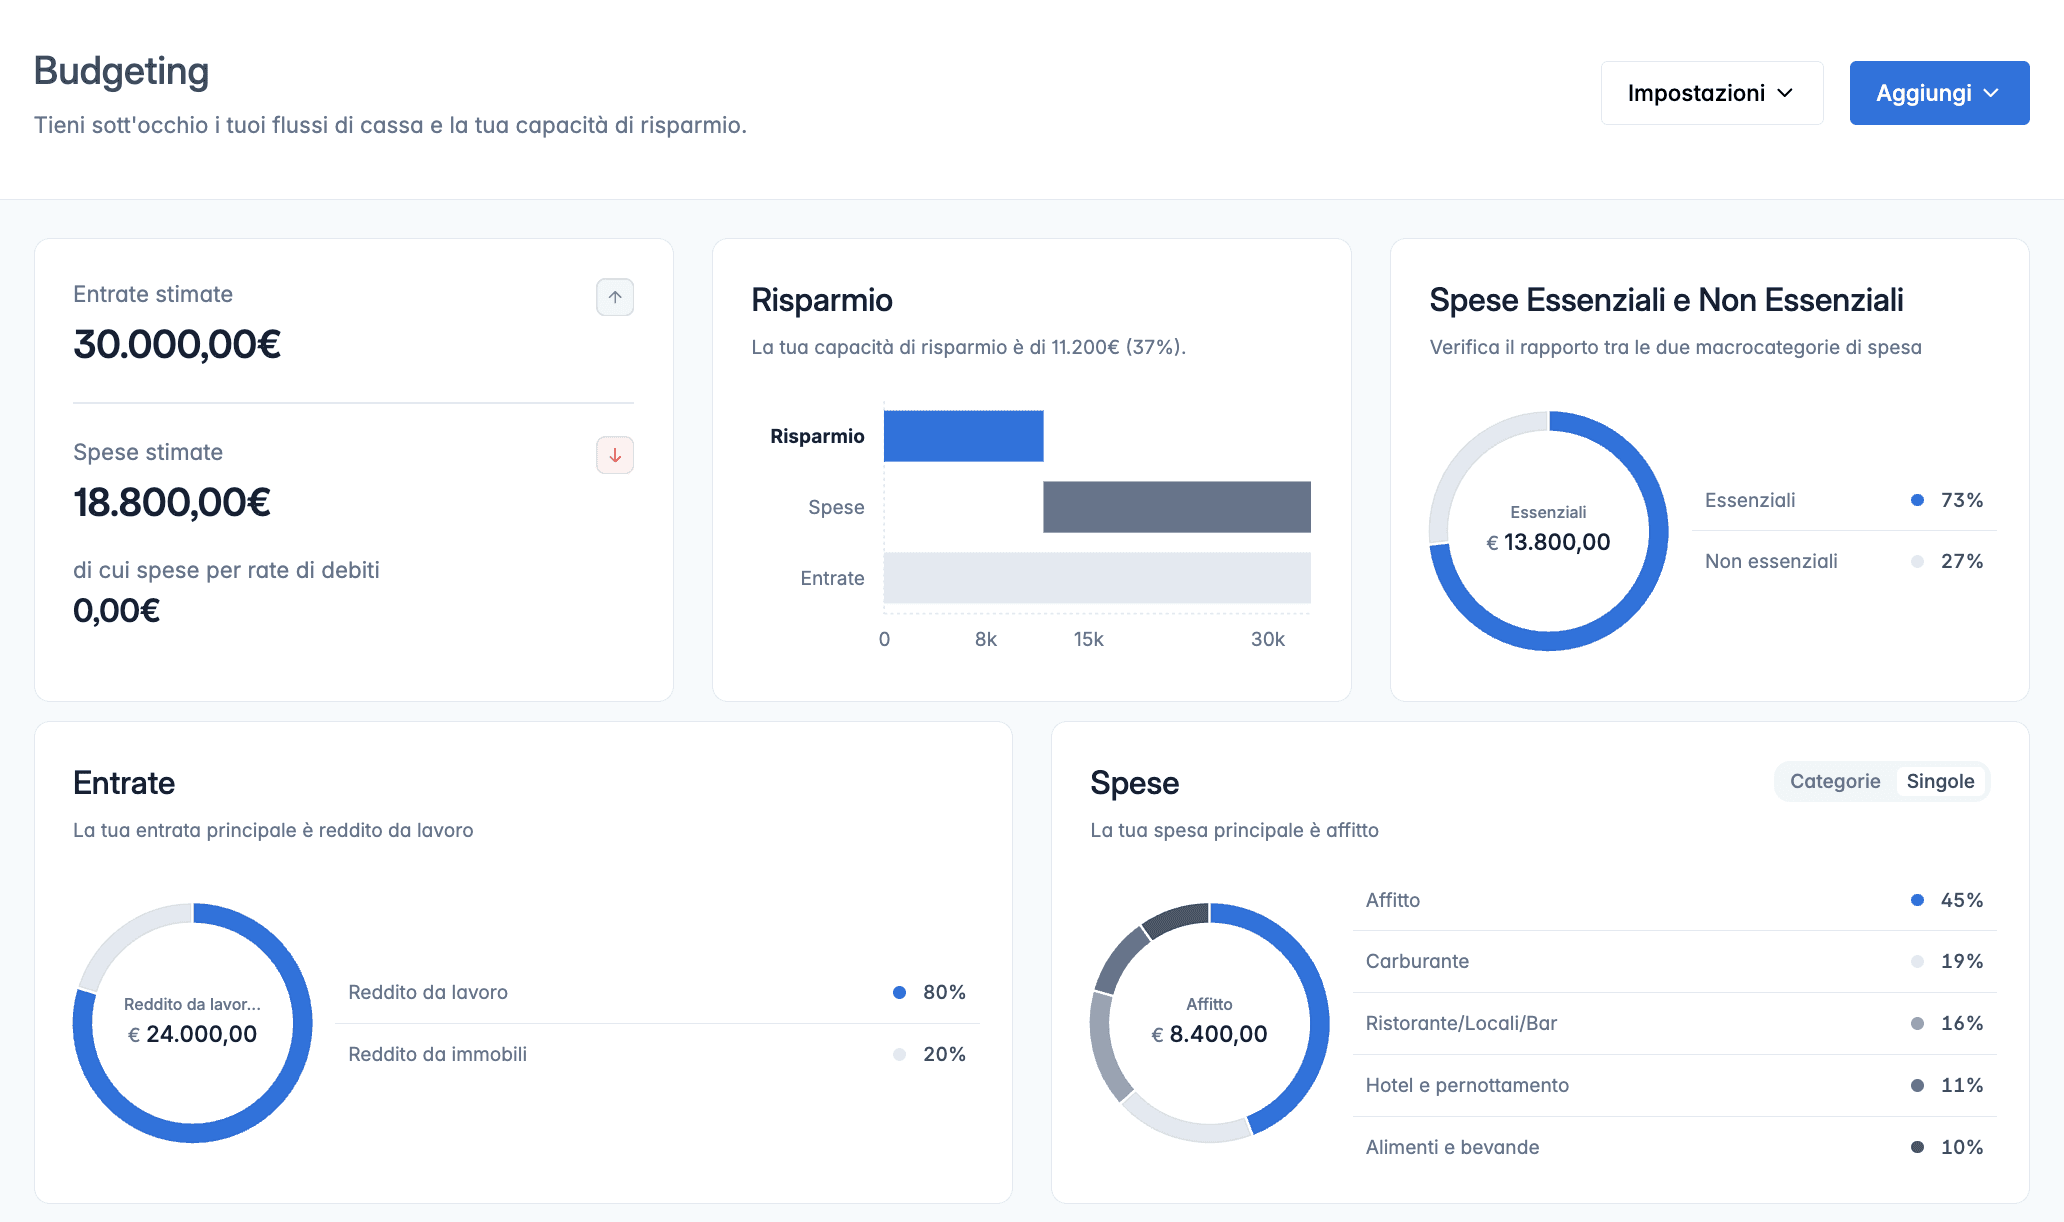Viewport: 2064px width, 1222px height.
Task: Select the blue dot next to Affitto 45%
Action: click(x=1917, y=900)
